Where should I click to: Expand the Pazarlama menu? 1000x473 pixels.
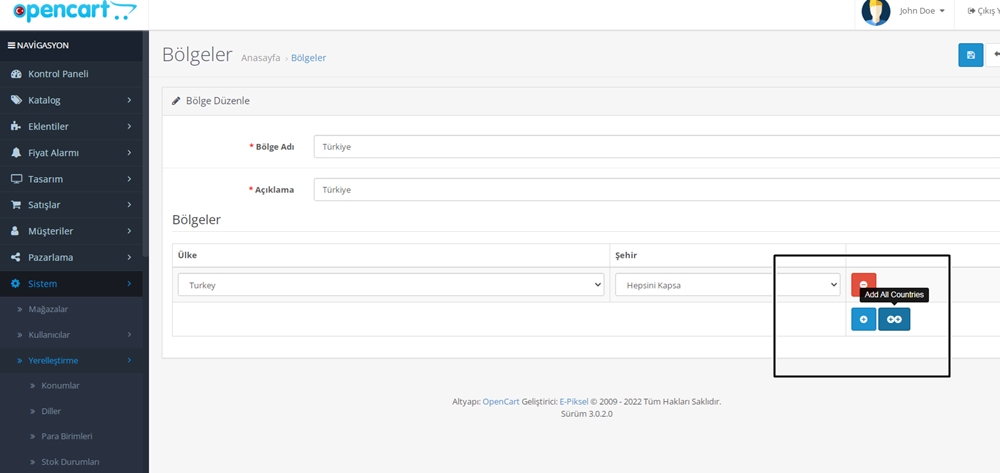(x=71, y=258)
